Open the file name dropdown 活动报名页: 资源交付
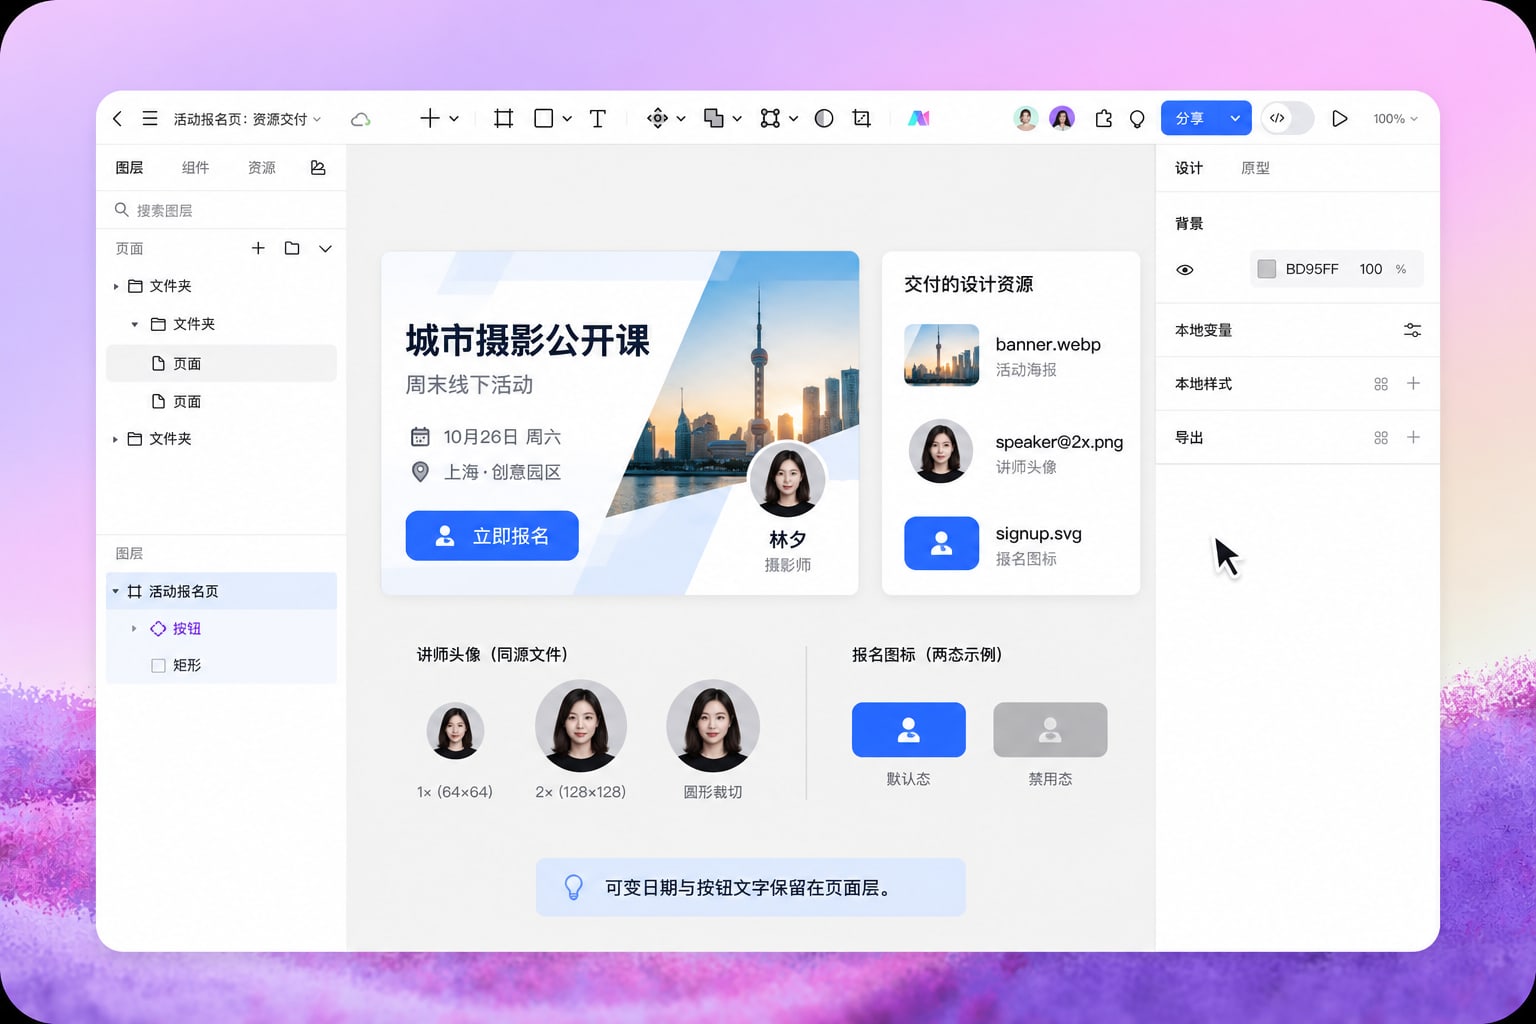Viewport: 1536px width, 1024px height. coord(247,119)
